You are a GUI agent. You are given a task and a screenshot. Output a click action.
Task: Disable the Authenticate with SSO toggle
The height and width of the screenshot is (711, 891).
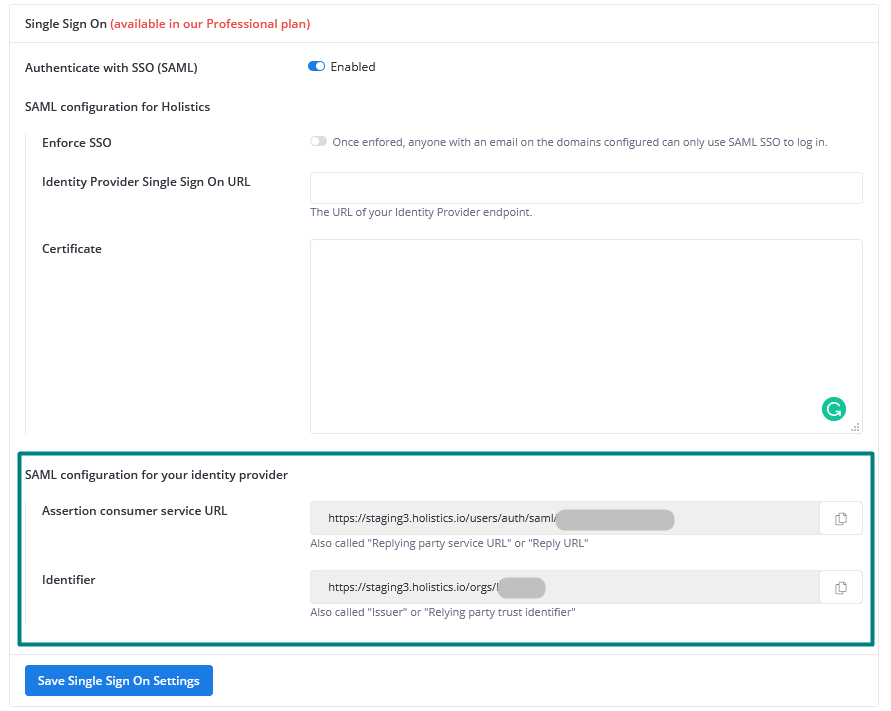[x=317, y=67]
